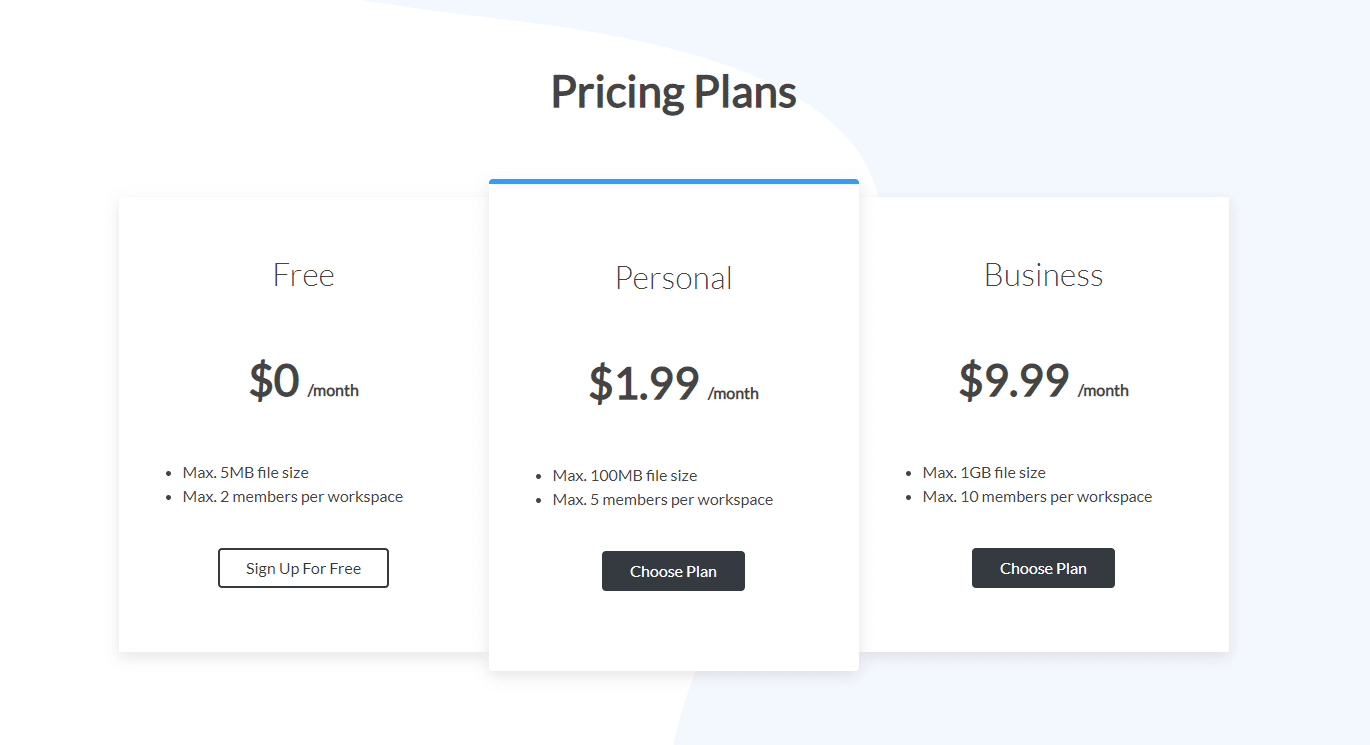Select the Personal plan heading

674,278
